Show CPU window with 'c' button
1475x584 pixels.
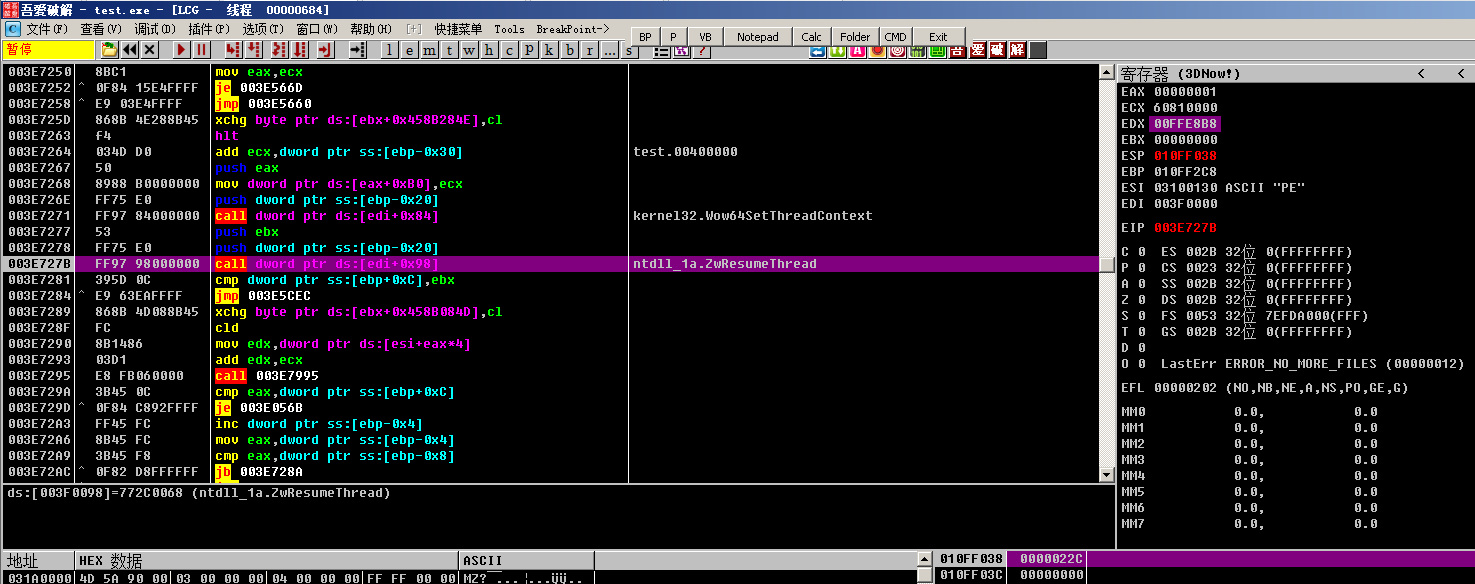[508, 50]
